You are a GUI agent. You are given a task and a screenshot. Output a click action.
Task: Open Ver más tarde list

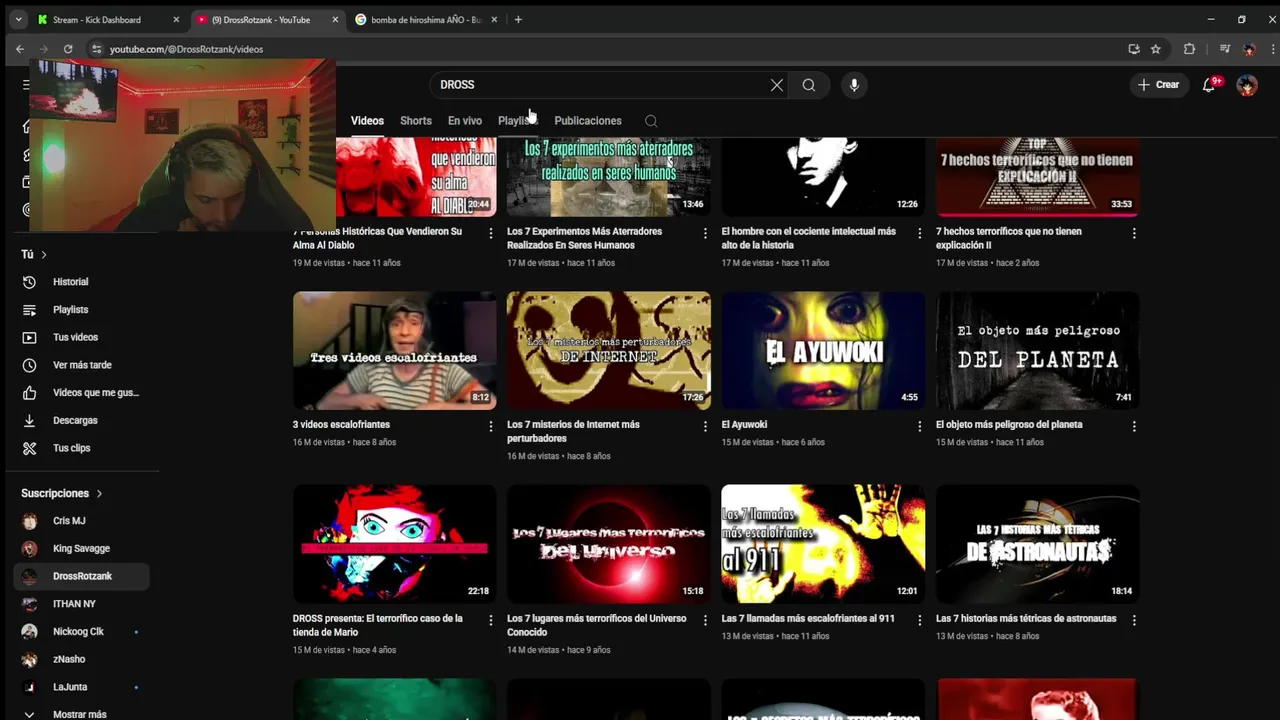coord(84,365)
